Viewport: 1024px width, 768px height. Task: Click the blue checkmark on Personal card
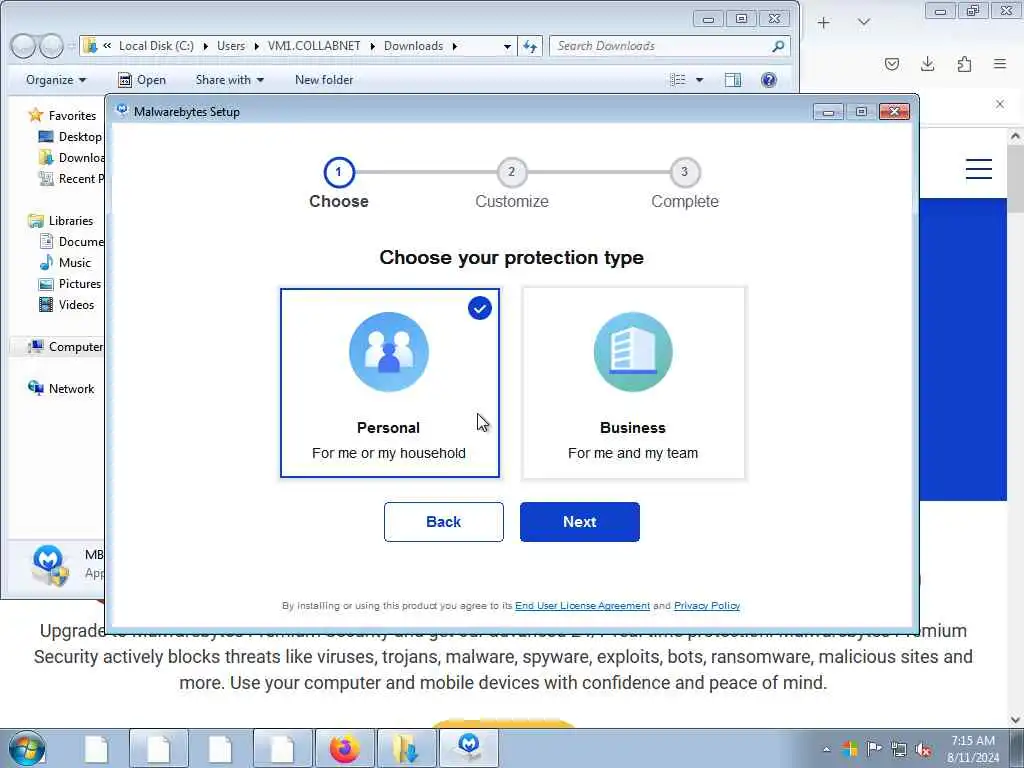tap(479, 308)
